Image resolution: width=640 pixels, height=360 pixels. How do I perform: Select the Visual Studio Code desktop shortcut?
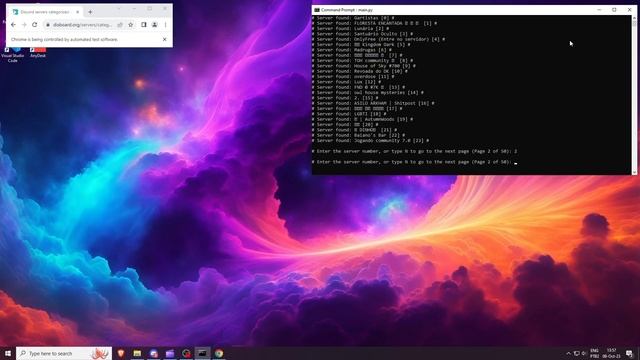pyautogui.click(x=13, y=55)
